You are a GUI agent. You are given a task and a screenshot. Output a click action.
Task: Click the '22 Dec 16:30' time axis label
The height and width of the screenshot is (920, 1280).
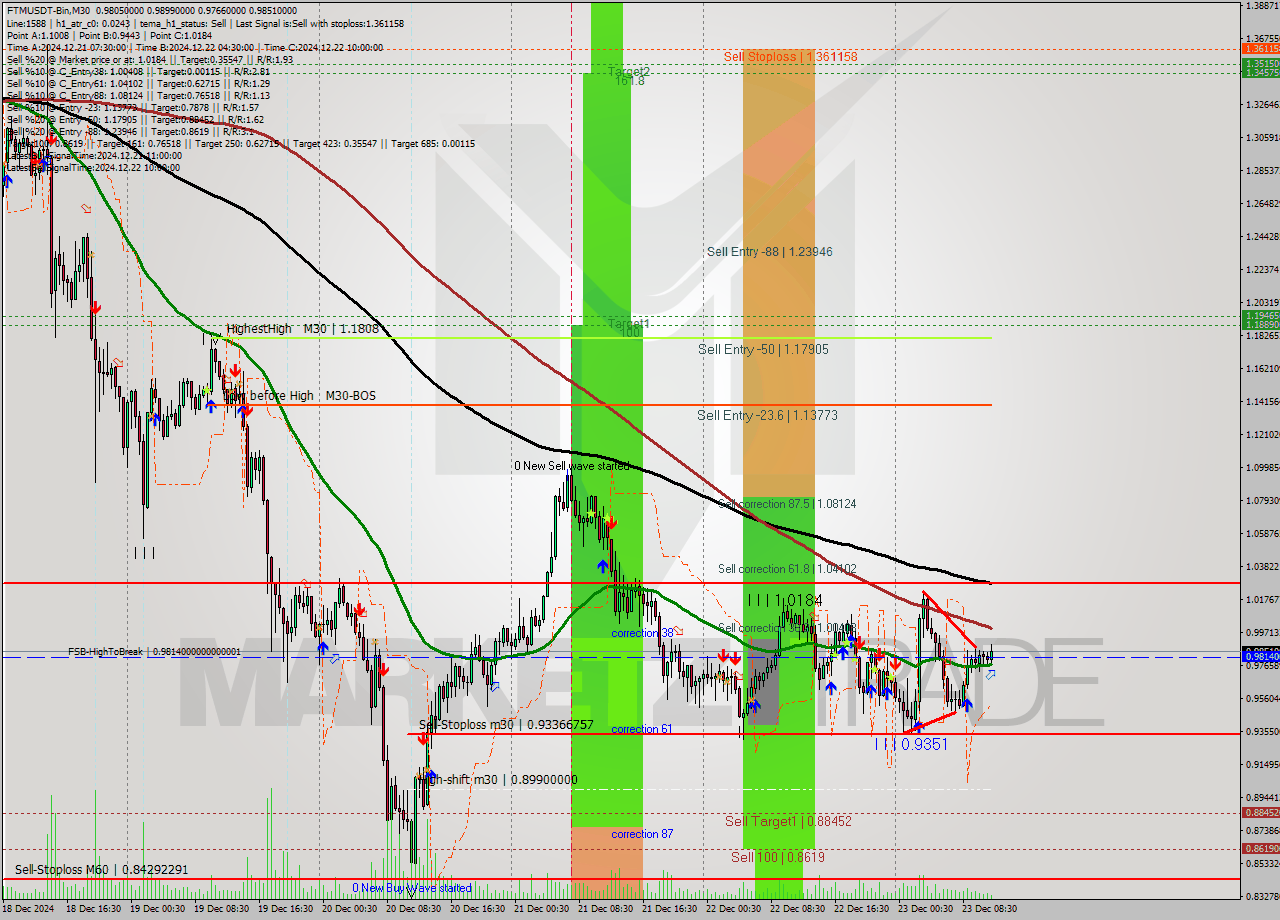(x=861, y=909)
